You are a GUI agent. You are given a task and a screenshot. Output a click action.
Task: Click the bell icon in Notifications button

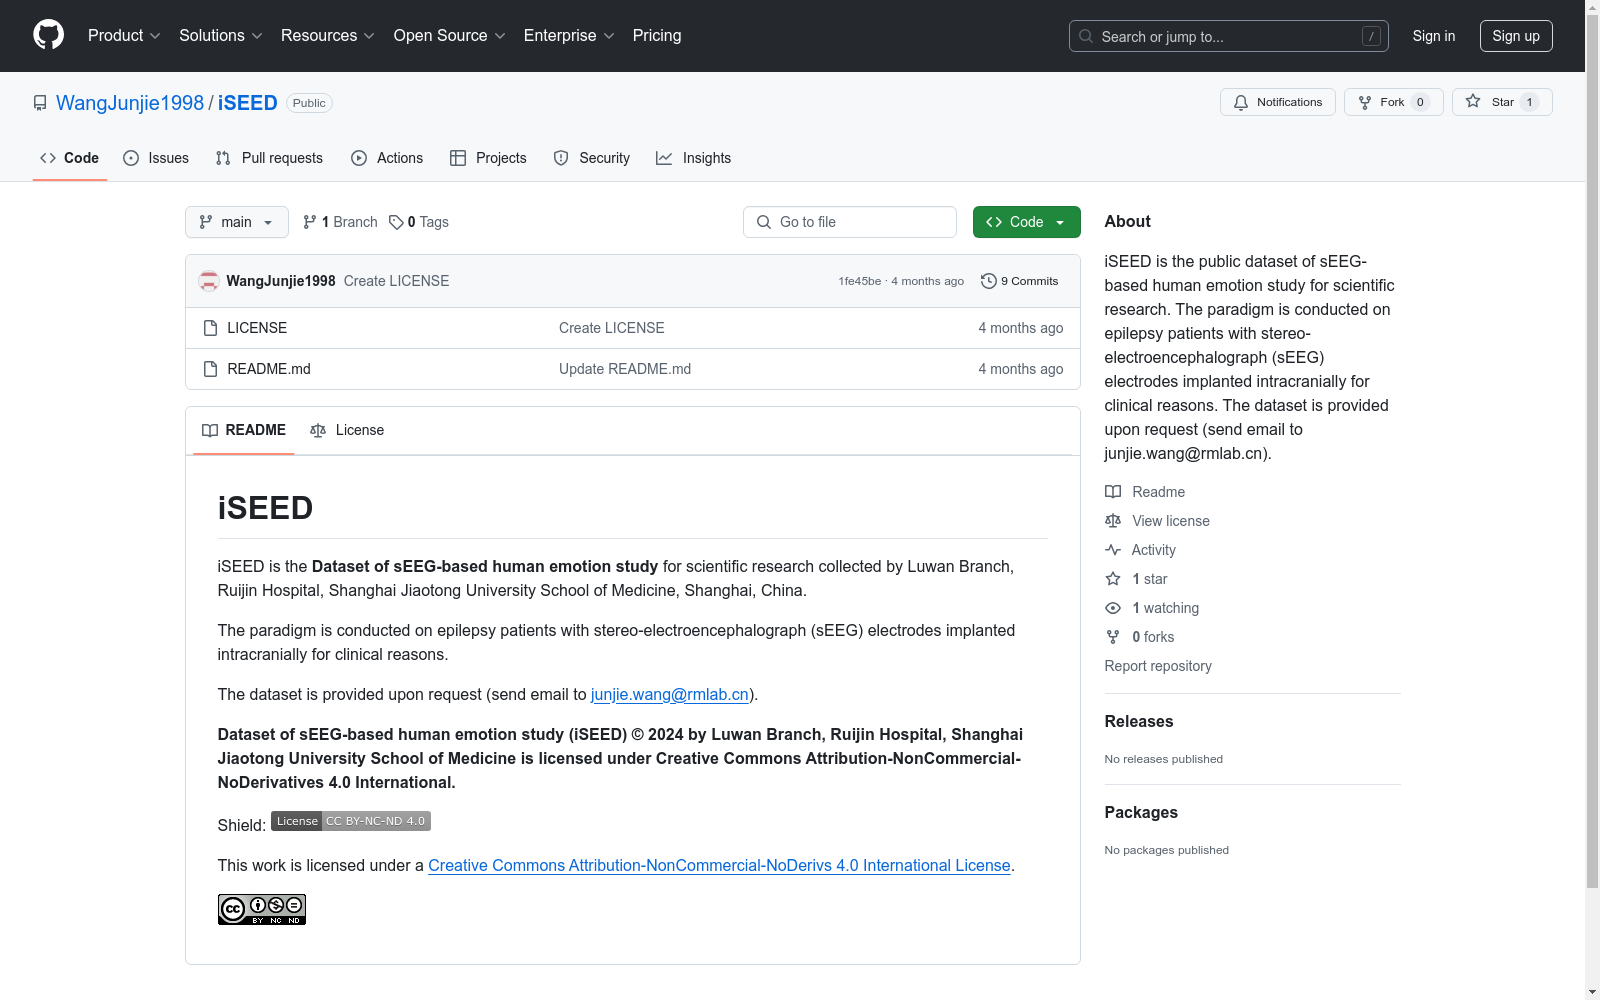1241,102
